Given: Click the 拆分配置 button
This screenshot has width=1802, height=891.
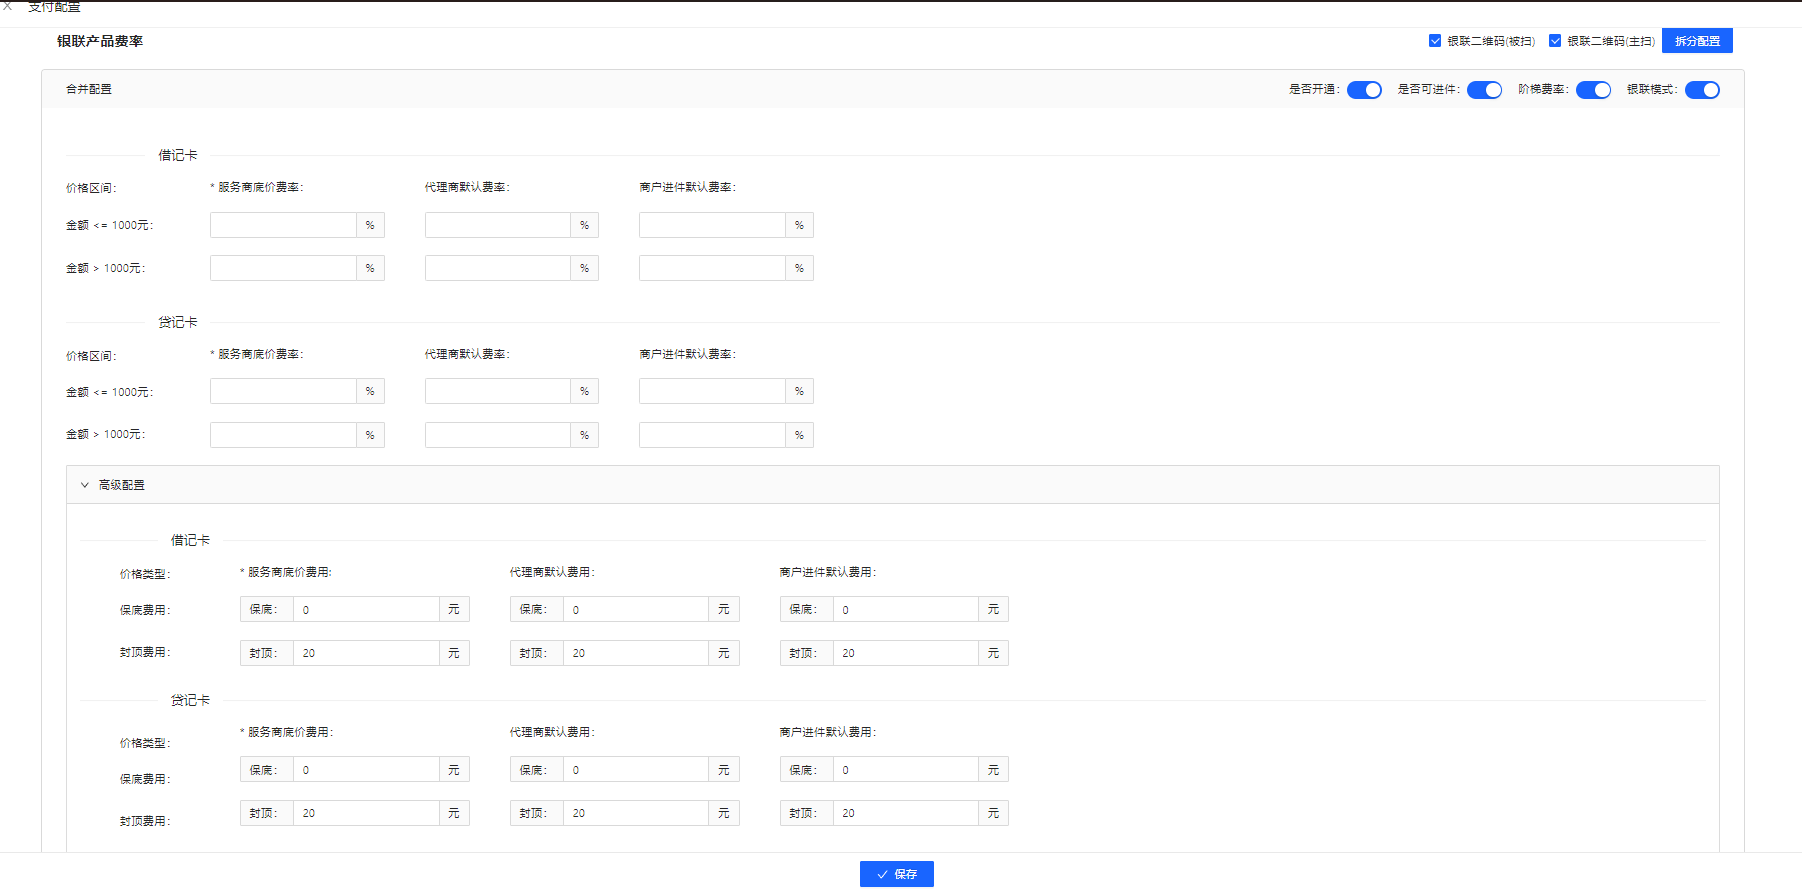Looking at the screenshot, I should [1697, 41].
